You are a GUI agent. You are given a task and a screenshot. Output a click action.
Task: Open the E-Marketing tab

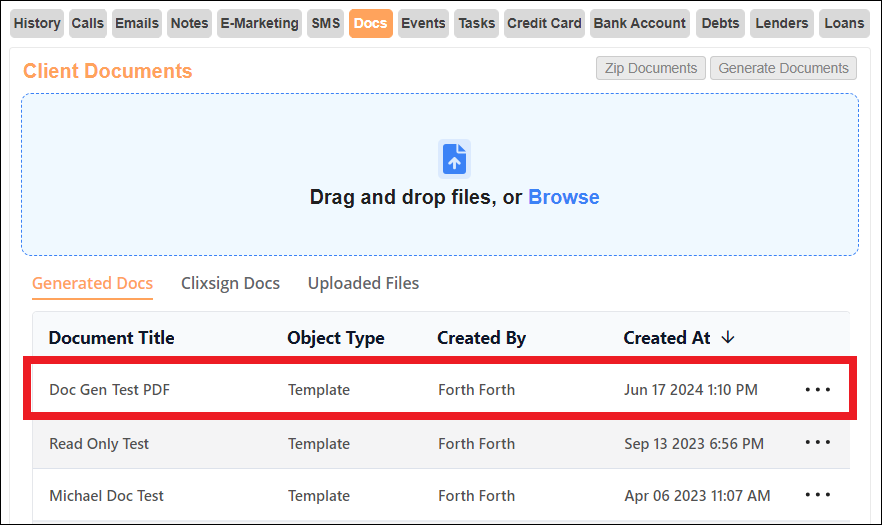(259, 24)
